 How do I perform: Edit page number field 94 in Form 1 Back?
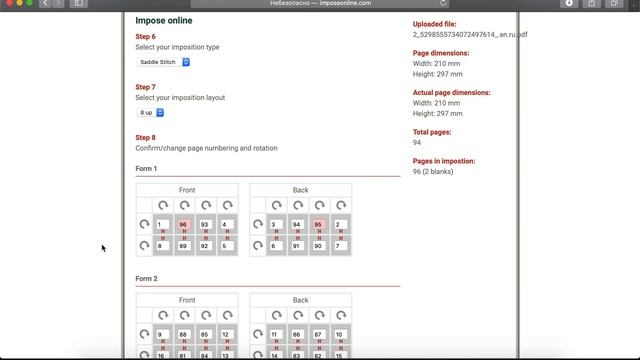298,224
